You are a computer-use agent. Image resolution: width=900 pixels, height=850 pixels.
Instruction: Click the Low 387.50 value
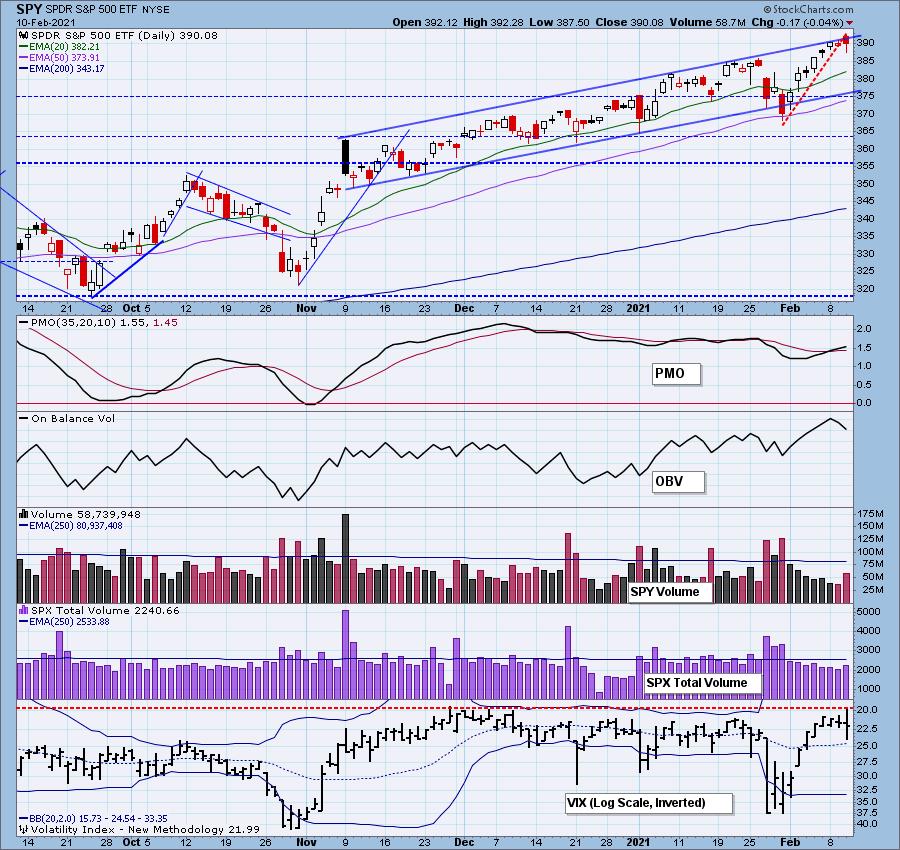coord(558,22)
